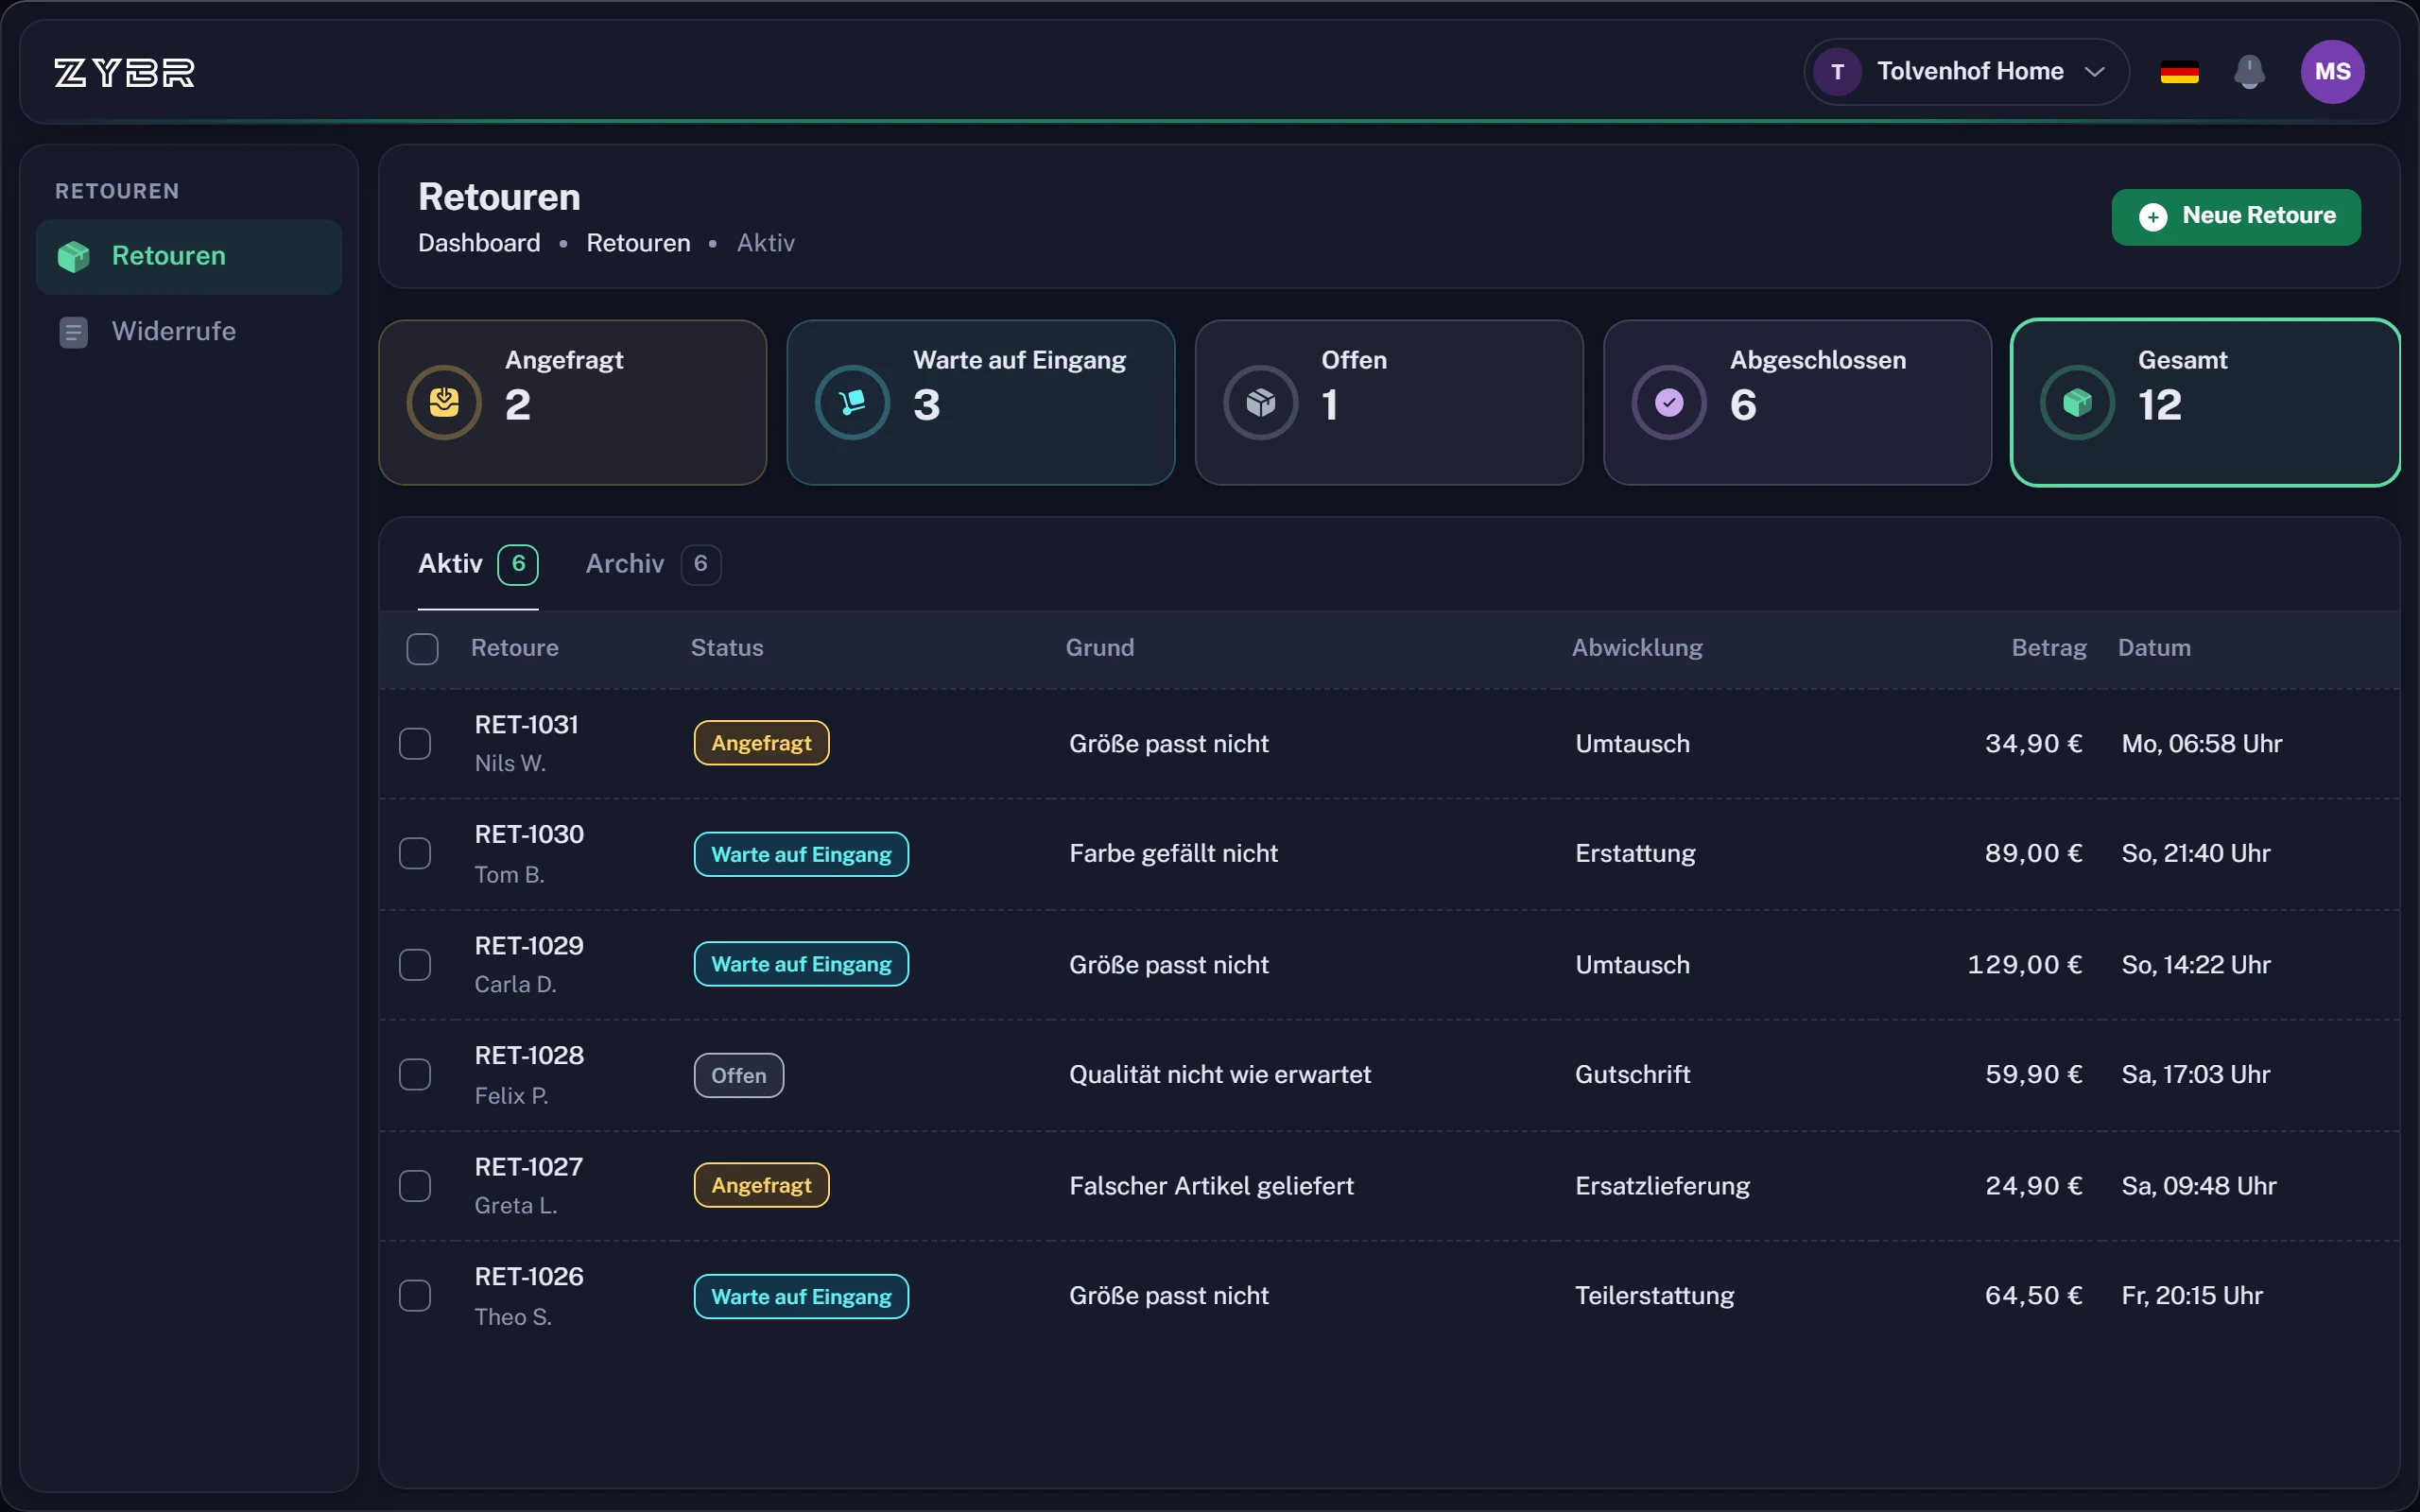Screen dimensions: 2420x1512
Task: Click the 129,00 € amount cell
Action: (2024, 965)
